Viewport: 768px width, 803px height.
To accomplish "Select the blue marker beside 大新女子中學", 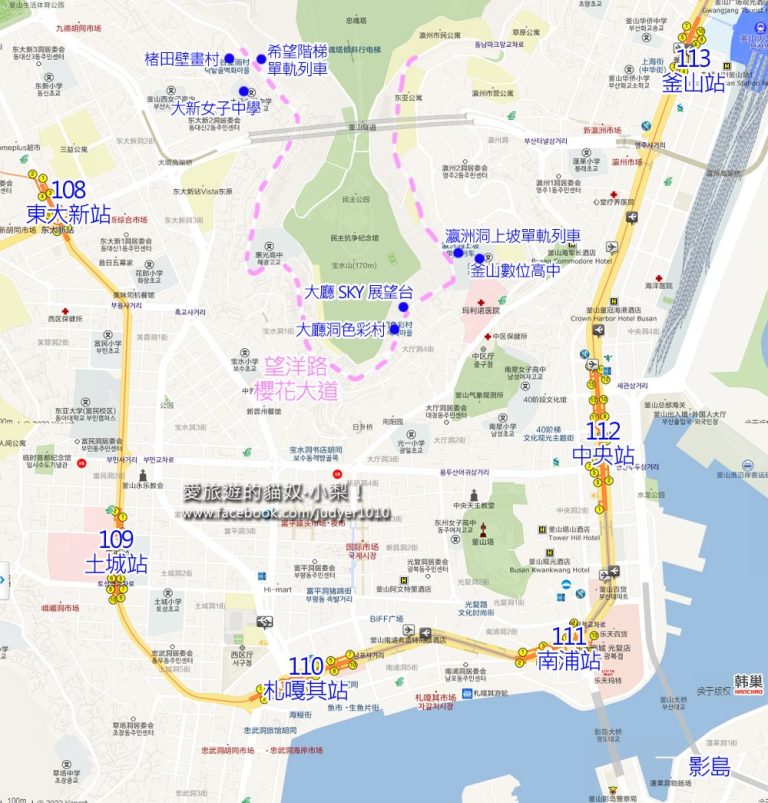I will pos(242,92).
